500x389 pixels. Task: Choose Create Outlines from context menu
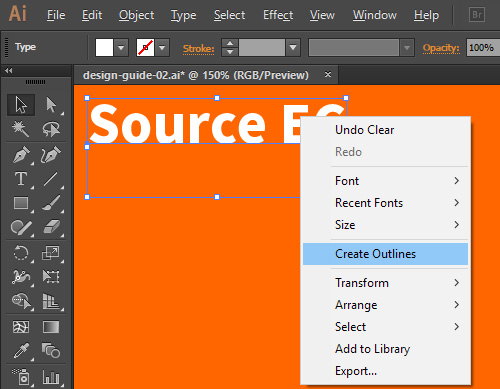pos(385,254)
